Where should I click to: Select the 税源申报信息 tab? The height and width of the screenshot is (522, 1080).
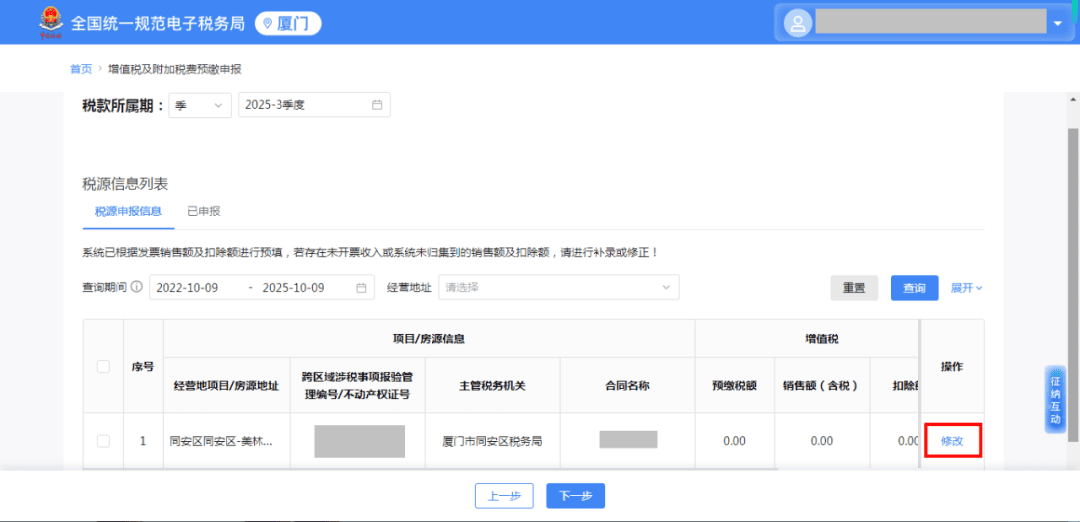128,211
